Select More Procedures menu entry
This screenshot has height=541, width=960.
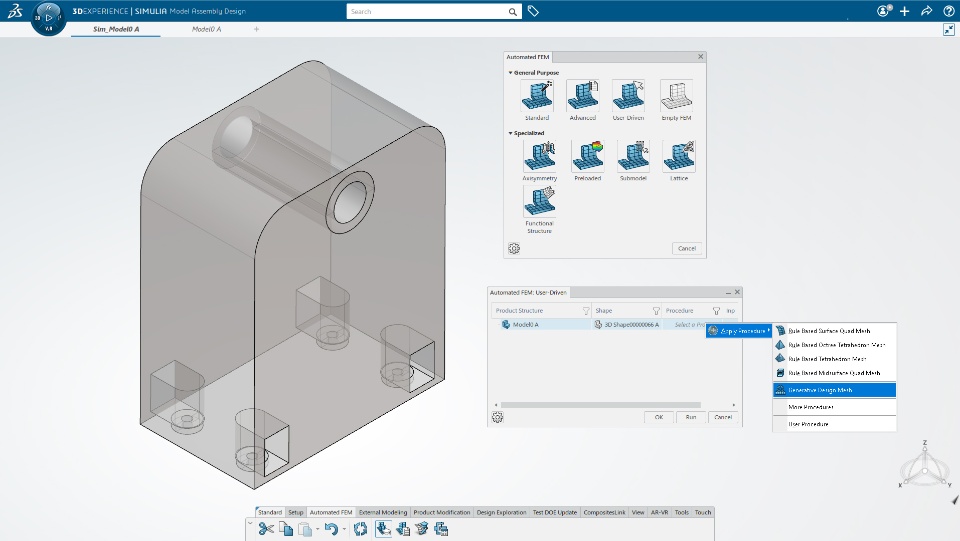[834, 407]
